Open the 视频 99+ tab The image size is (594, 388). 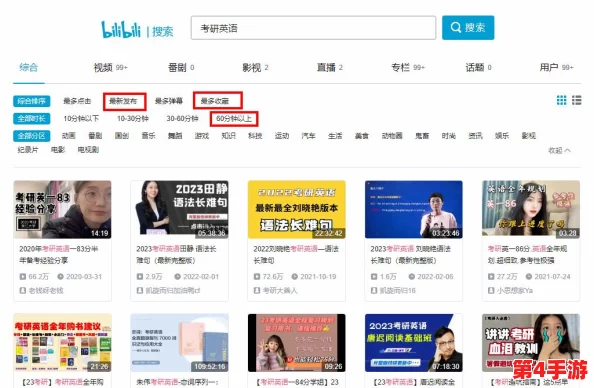[x=111, y=67]
